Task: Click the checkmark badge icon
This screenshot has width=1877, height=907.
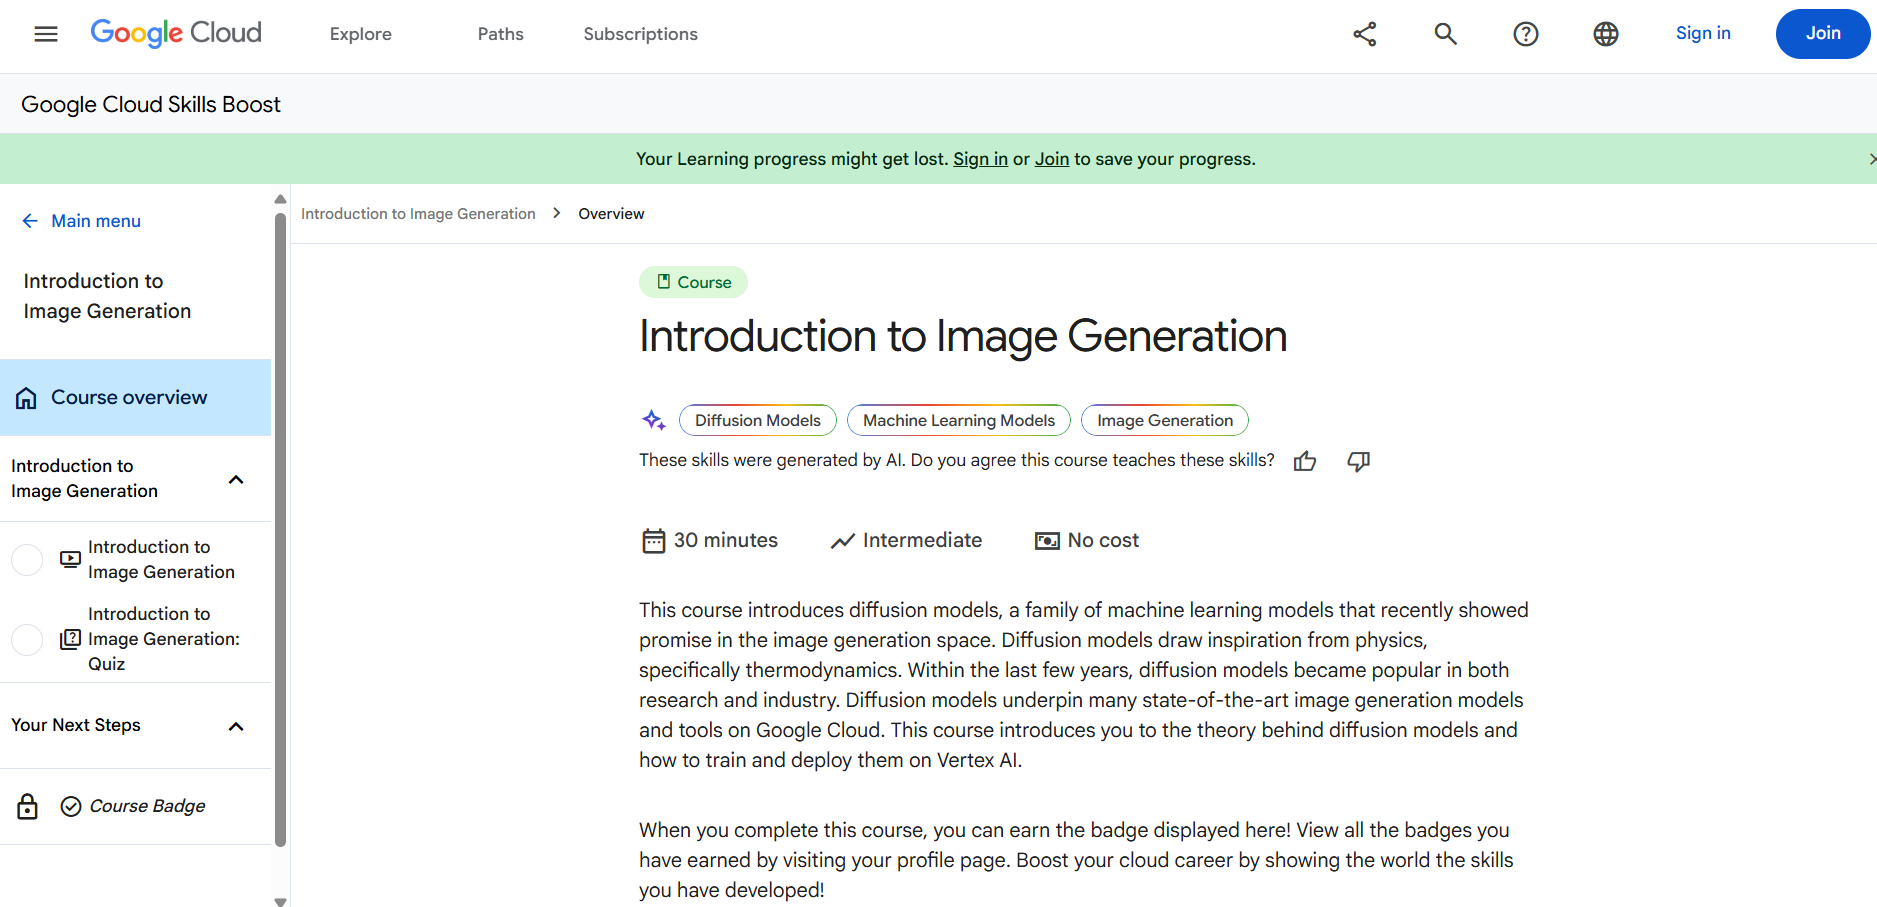Action: 71,806
